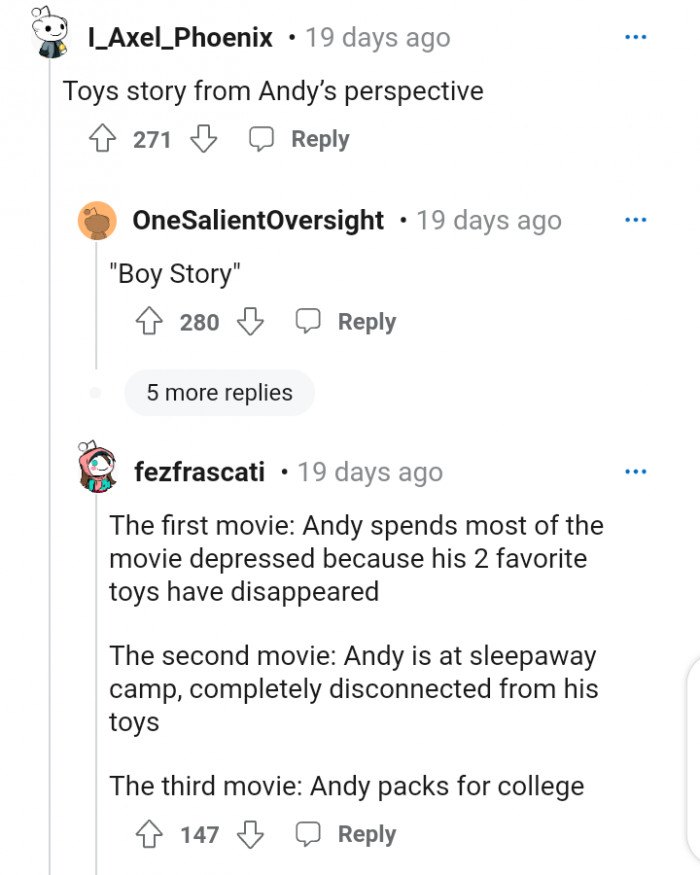This screenshot has width=700, height=875.
Task: Open options menu for I_Axel_Phoenix's comment
Action: pos(635,38)
